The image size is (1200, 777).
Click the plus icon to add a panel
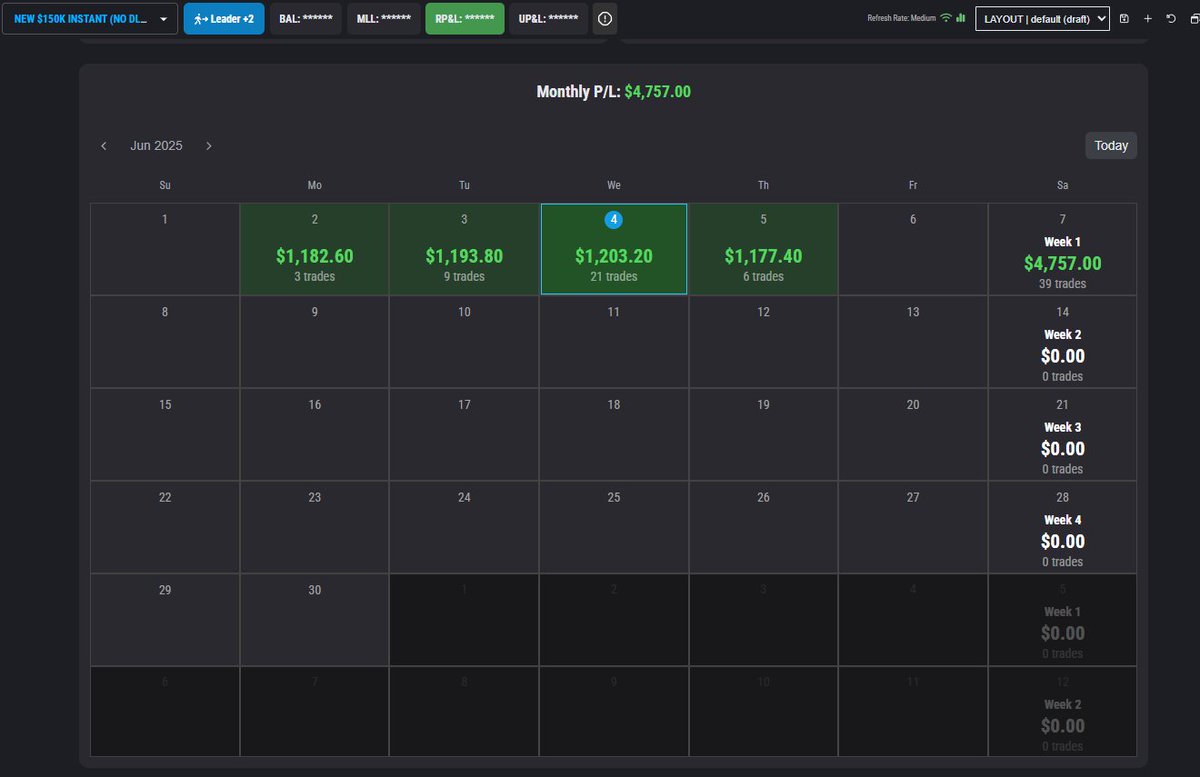(1148, 18)
